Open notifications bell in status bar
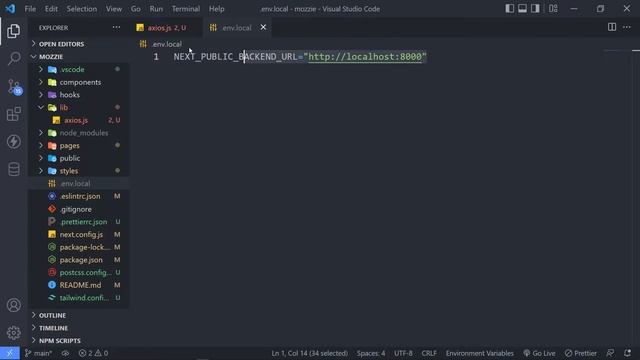Screen dimensions: 640x360 (x=627, y=353)
